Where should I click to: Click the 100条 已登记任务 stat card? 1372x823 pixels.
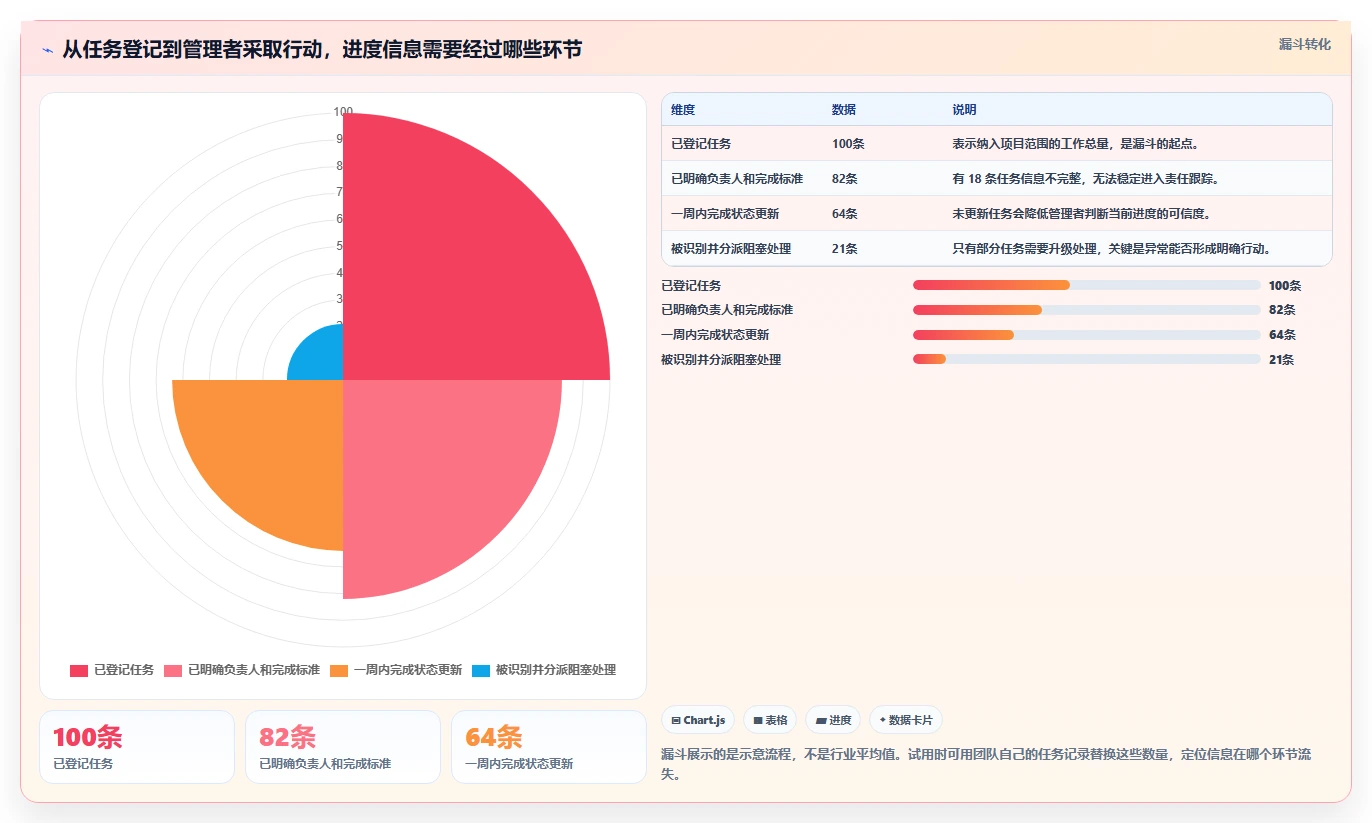(136, 747)
